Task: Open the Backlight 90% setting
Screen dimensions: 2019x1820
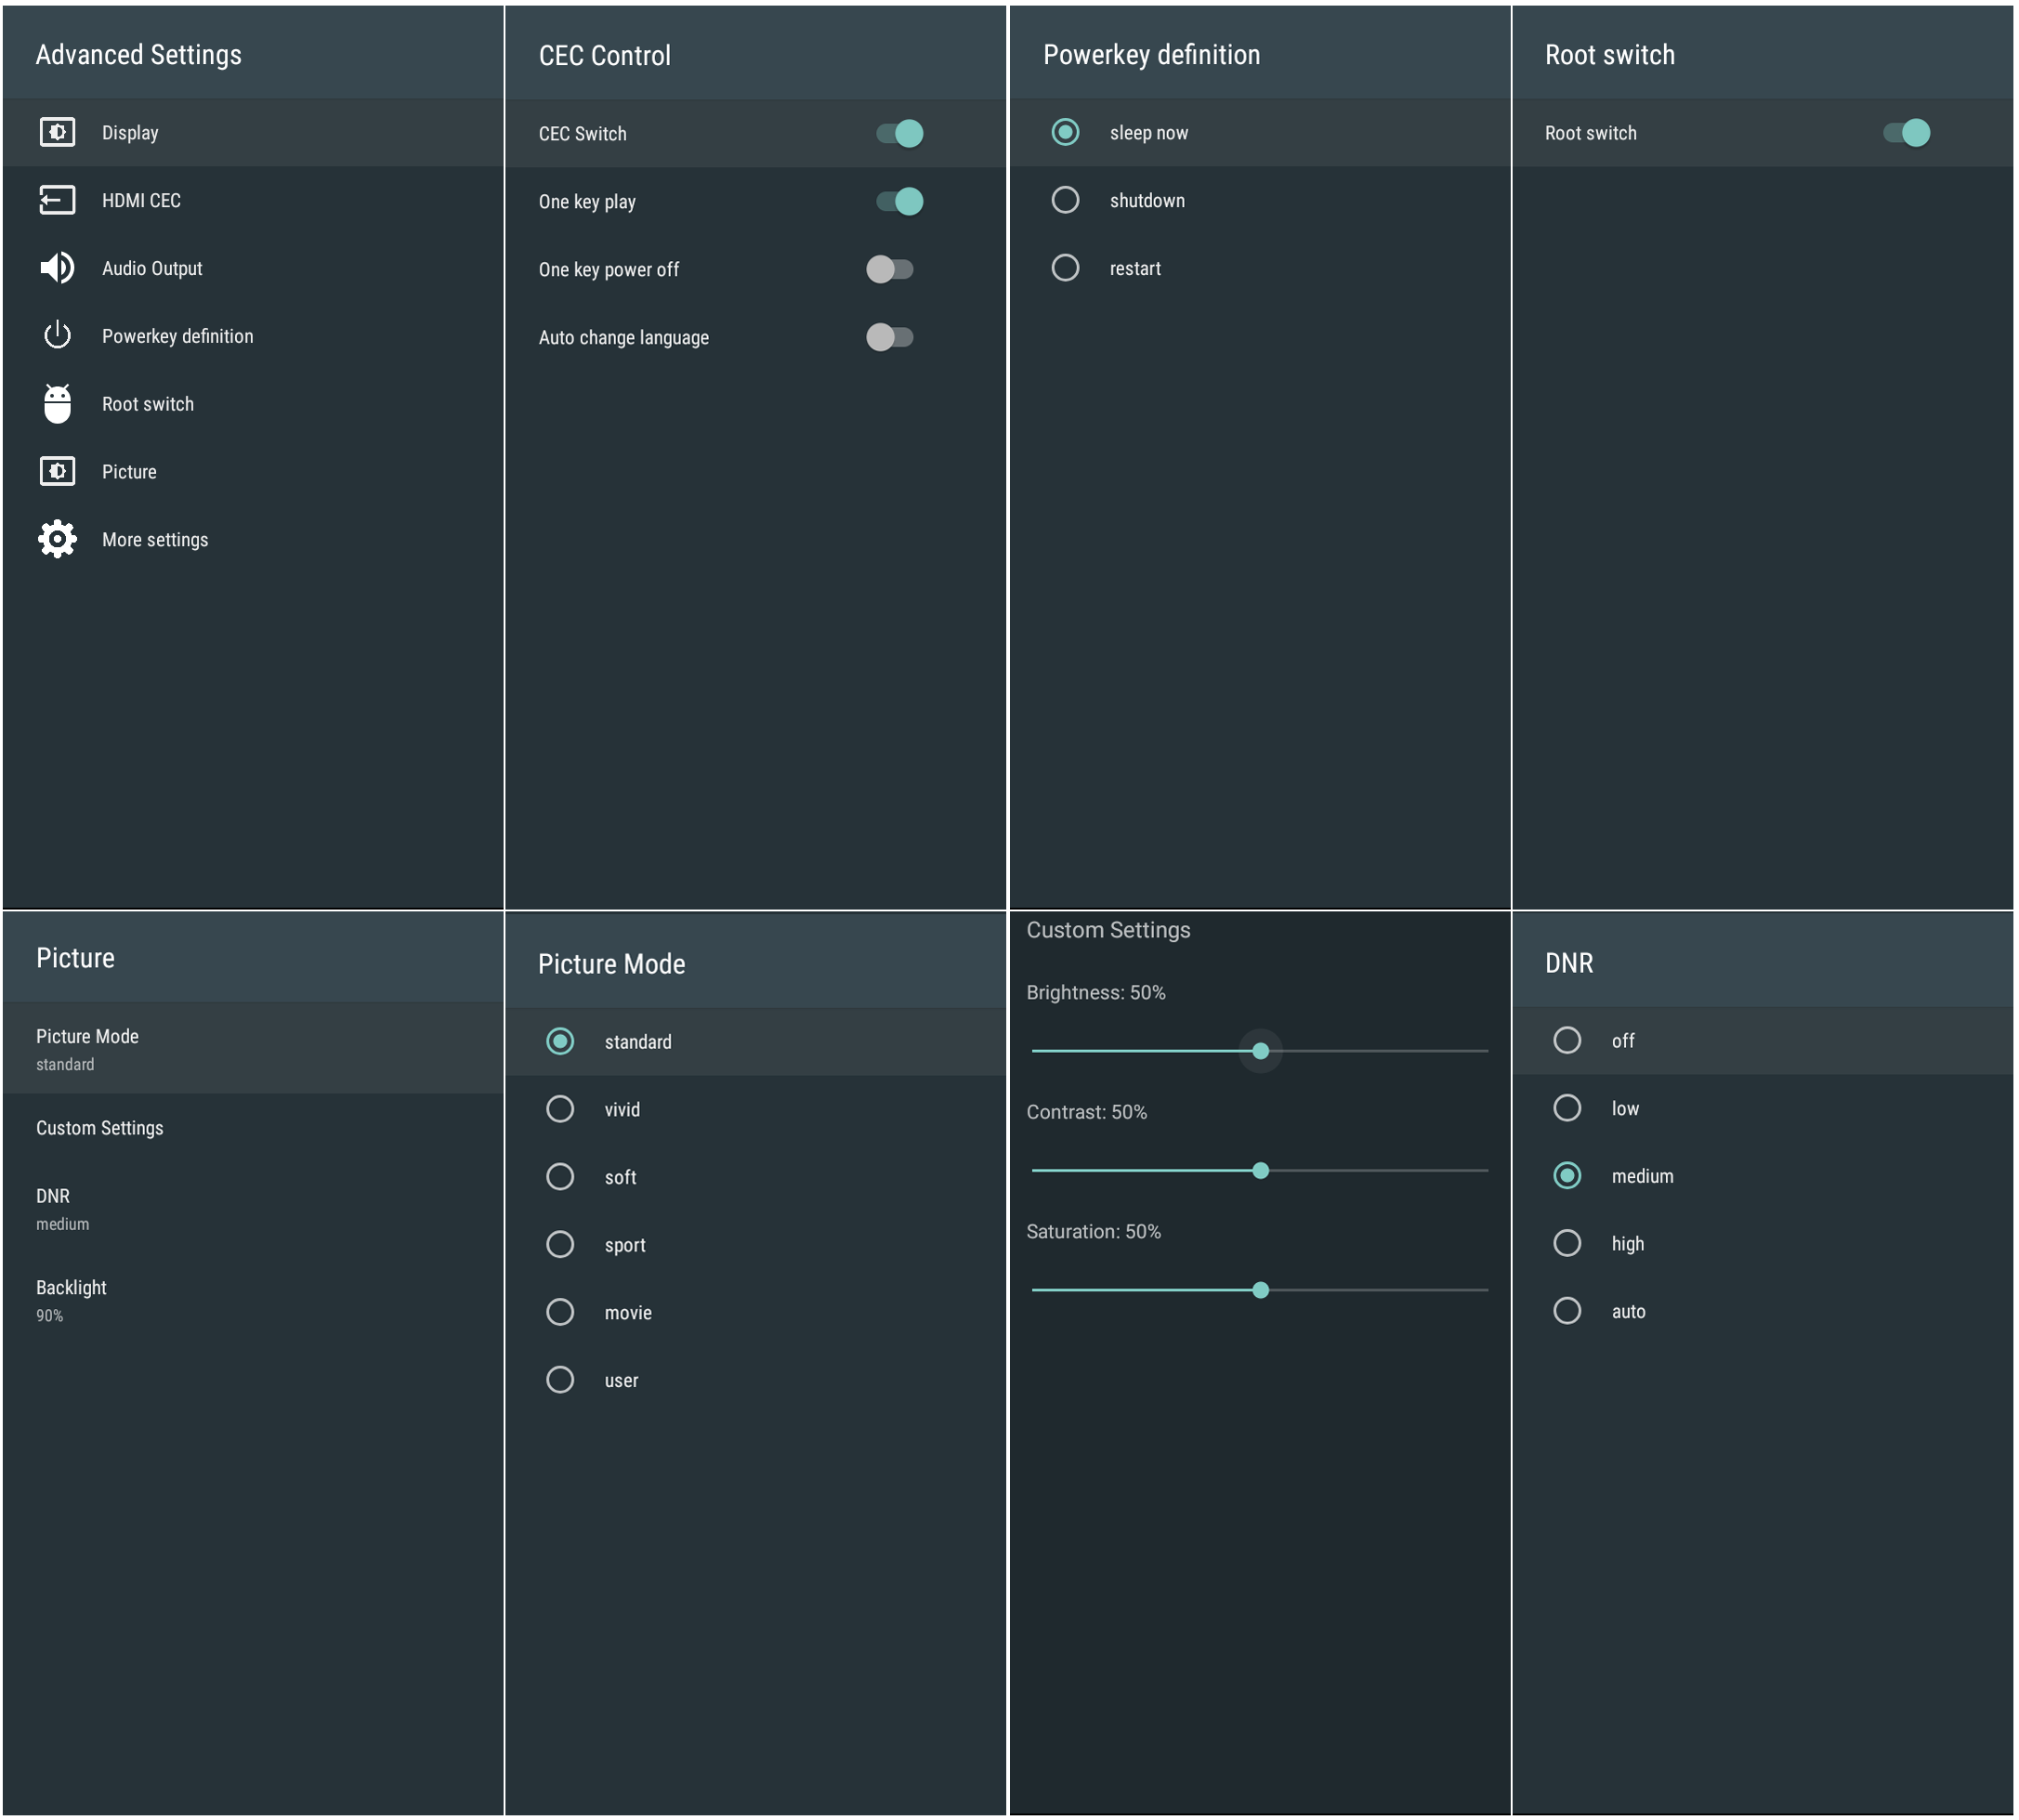Action: [x=252, y=1300]
